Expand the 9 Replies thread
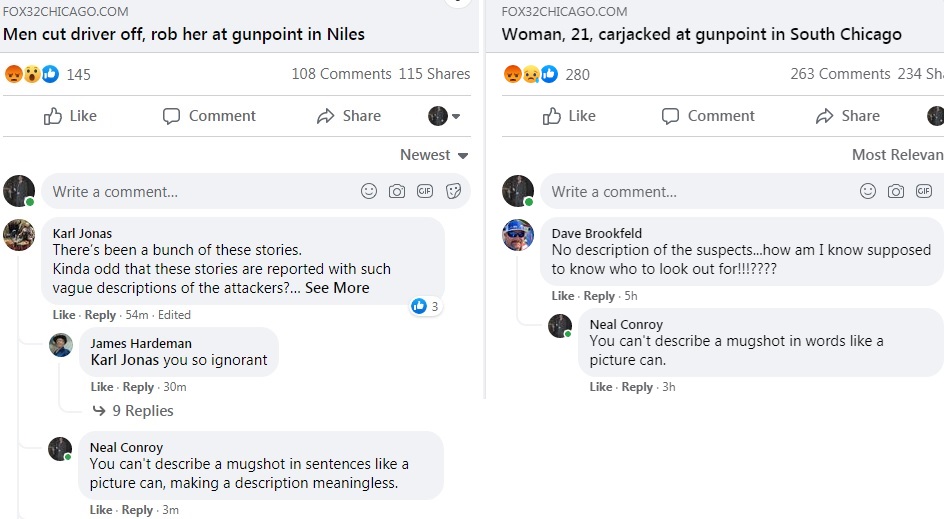This screenshot has height=519, width=944. tap(133, 411)
